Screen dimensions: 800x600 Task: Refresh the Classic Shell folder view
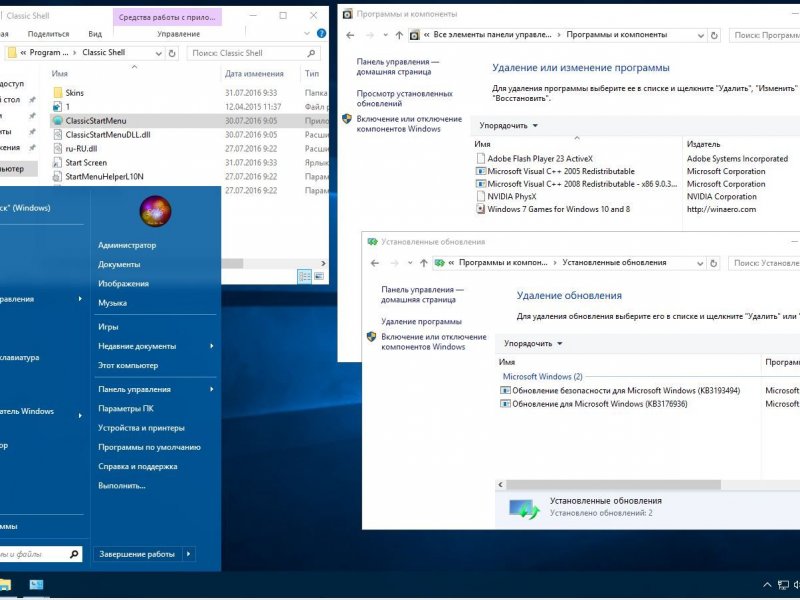pyautogui.click(x=172, y=53)
